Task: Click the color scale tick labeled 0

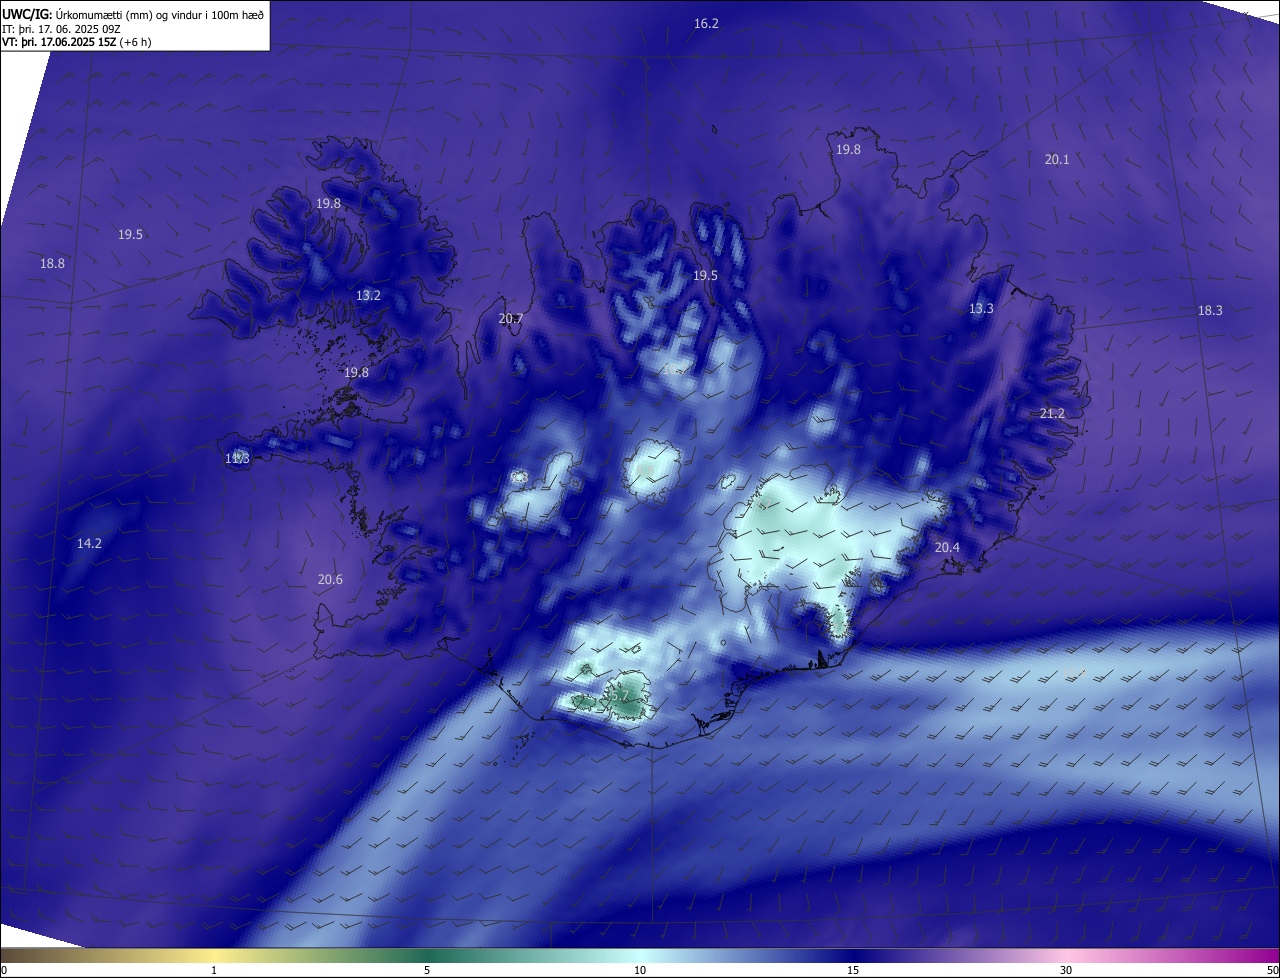Action: (4, 970)
